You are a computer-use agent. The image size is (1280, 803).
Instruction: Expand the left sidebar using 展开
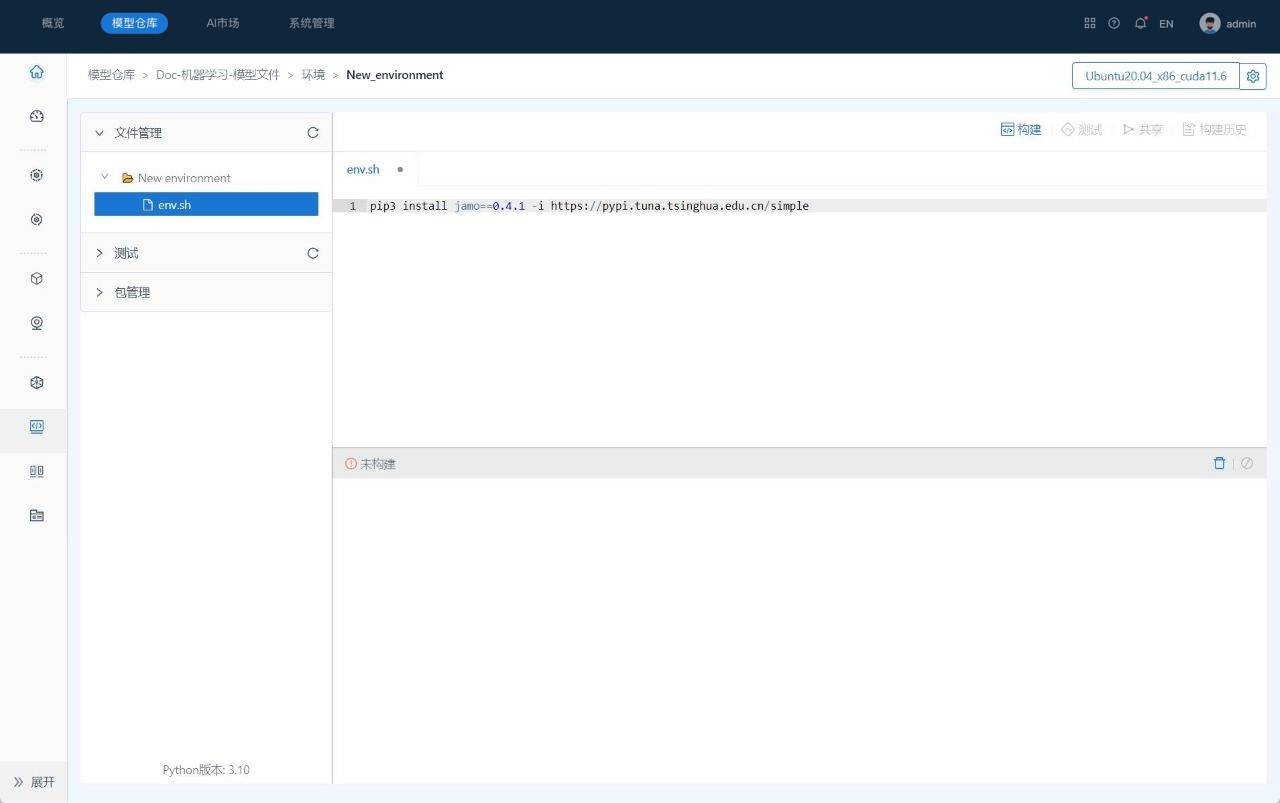point(34,782)
